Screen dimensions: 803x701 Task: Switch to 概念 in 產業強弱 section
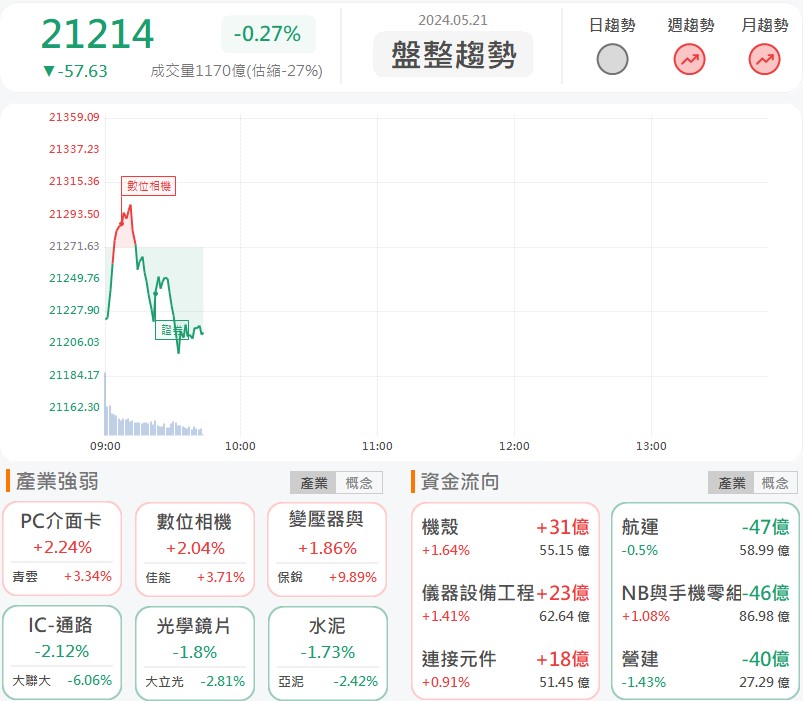(358, 483)
